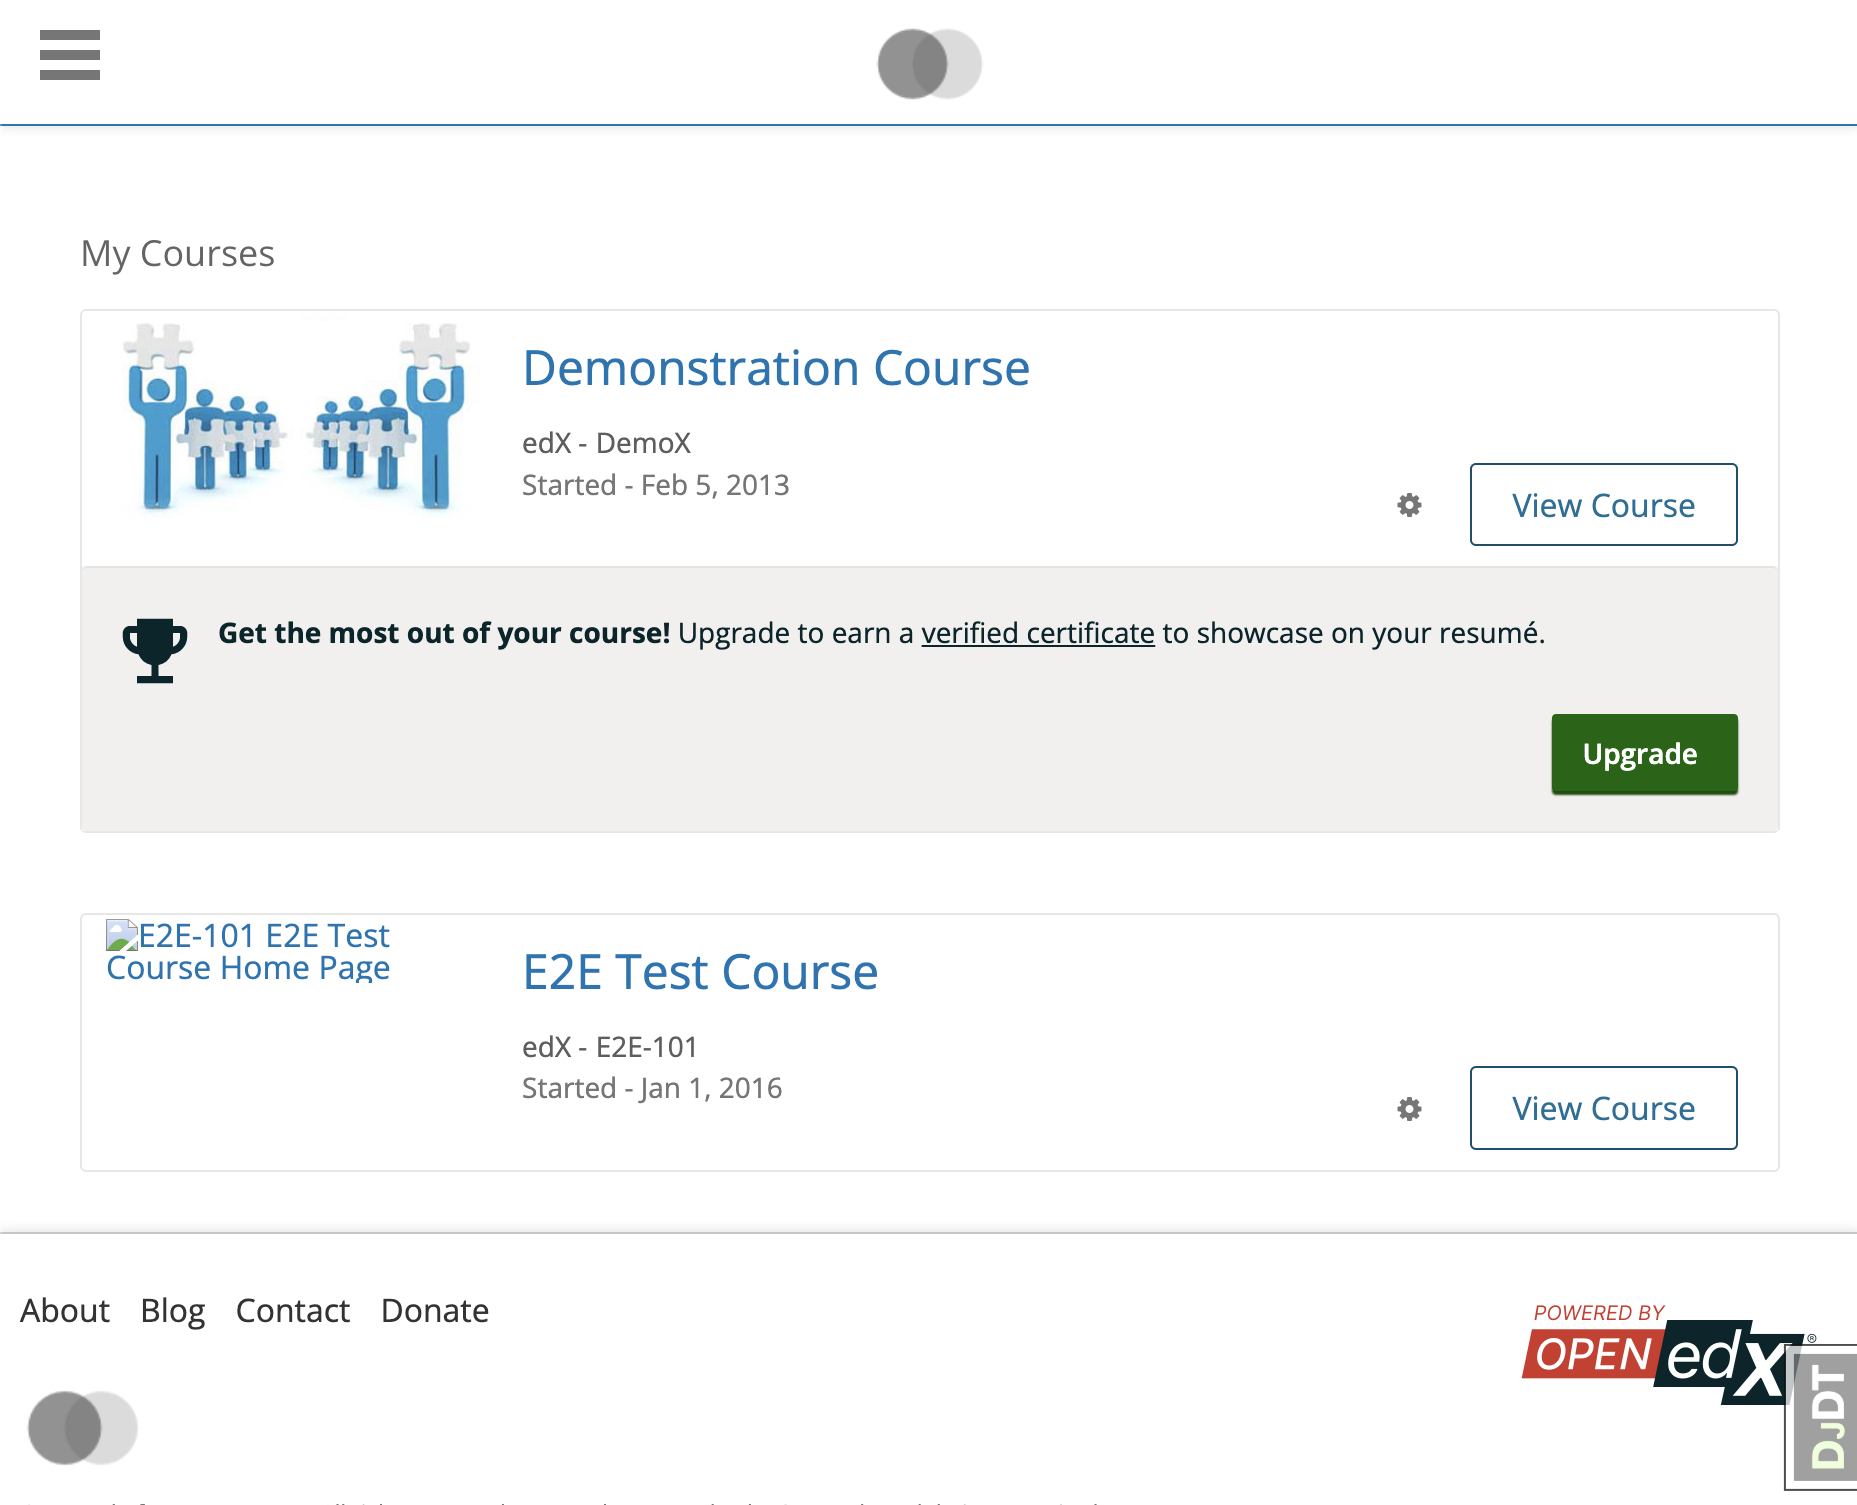Viewport: 1857px width, 1505px height.
Task: Click the circular logo placeholder in the footer
Action: point(83,1428)
